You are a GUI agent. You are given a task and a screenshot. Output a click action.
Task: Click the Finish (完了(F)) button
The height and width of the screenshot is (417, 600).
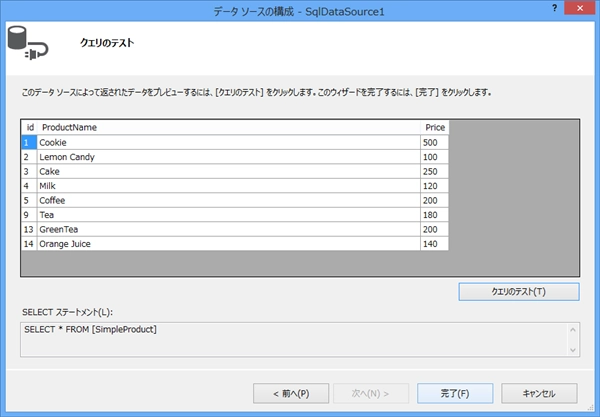[455, 393]
